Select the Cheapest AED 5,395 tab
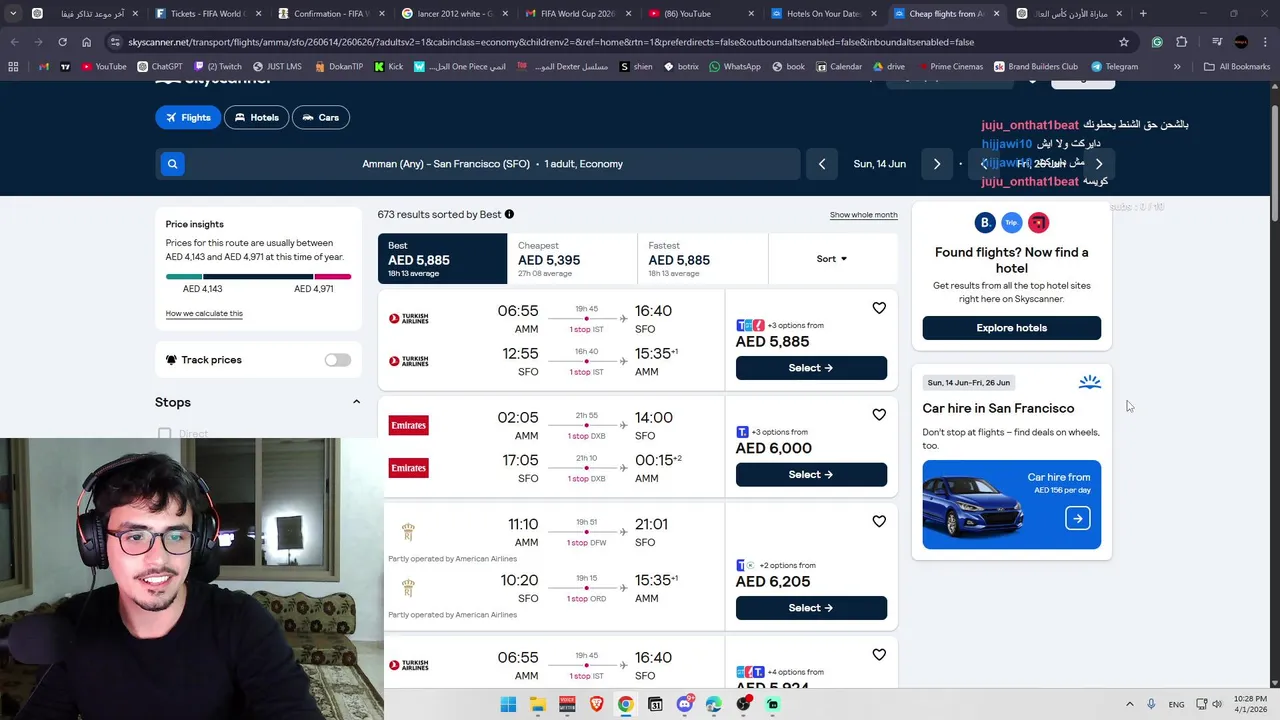Screen dimensions: 1280x720 572,259
